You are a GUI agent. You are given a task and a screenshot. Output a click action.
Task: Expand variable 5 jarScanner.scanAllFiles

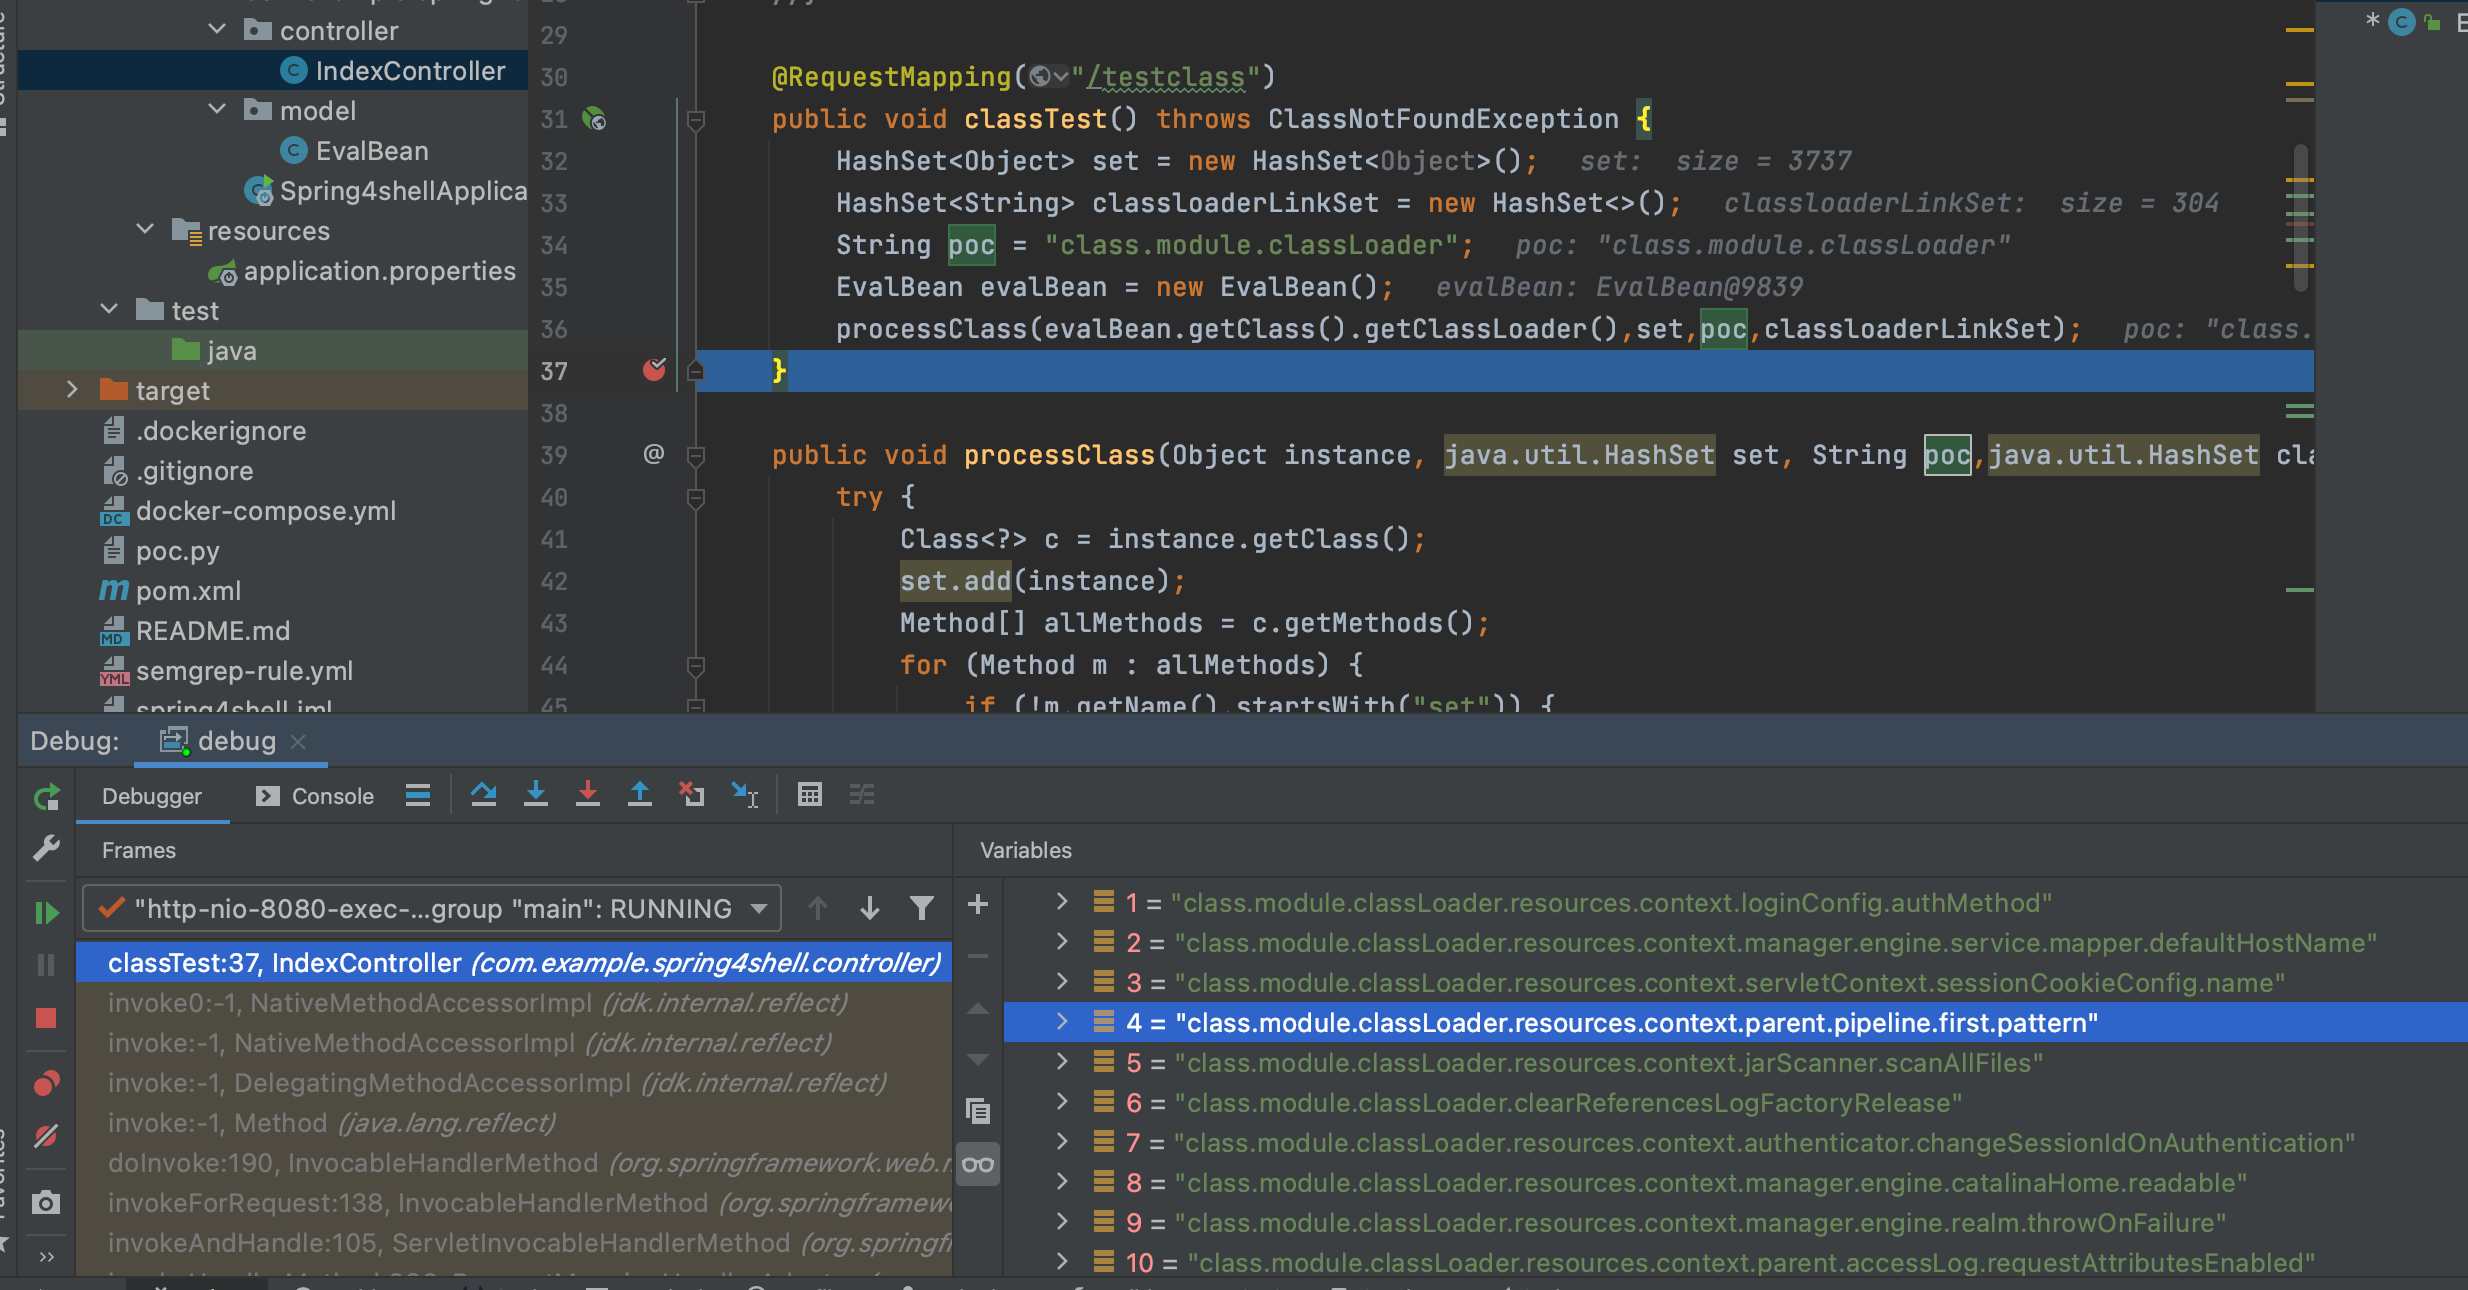[1062, 1062]
